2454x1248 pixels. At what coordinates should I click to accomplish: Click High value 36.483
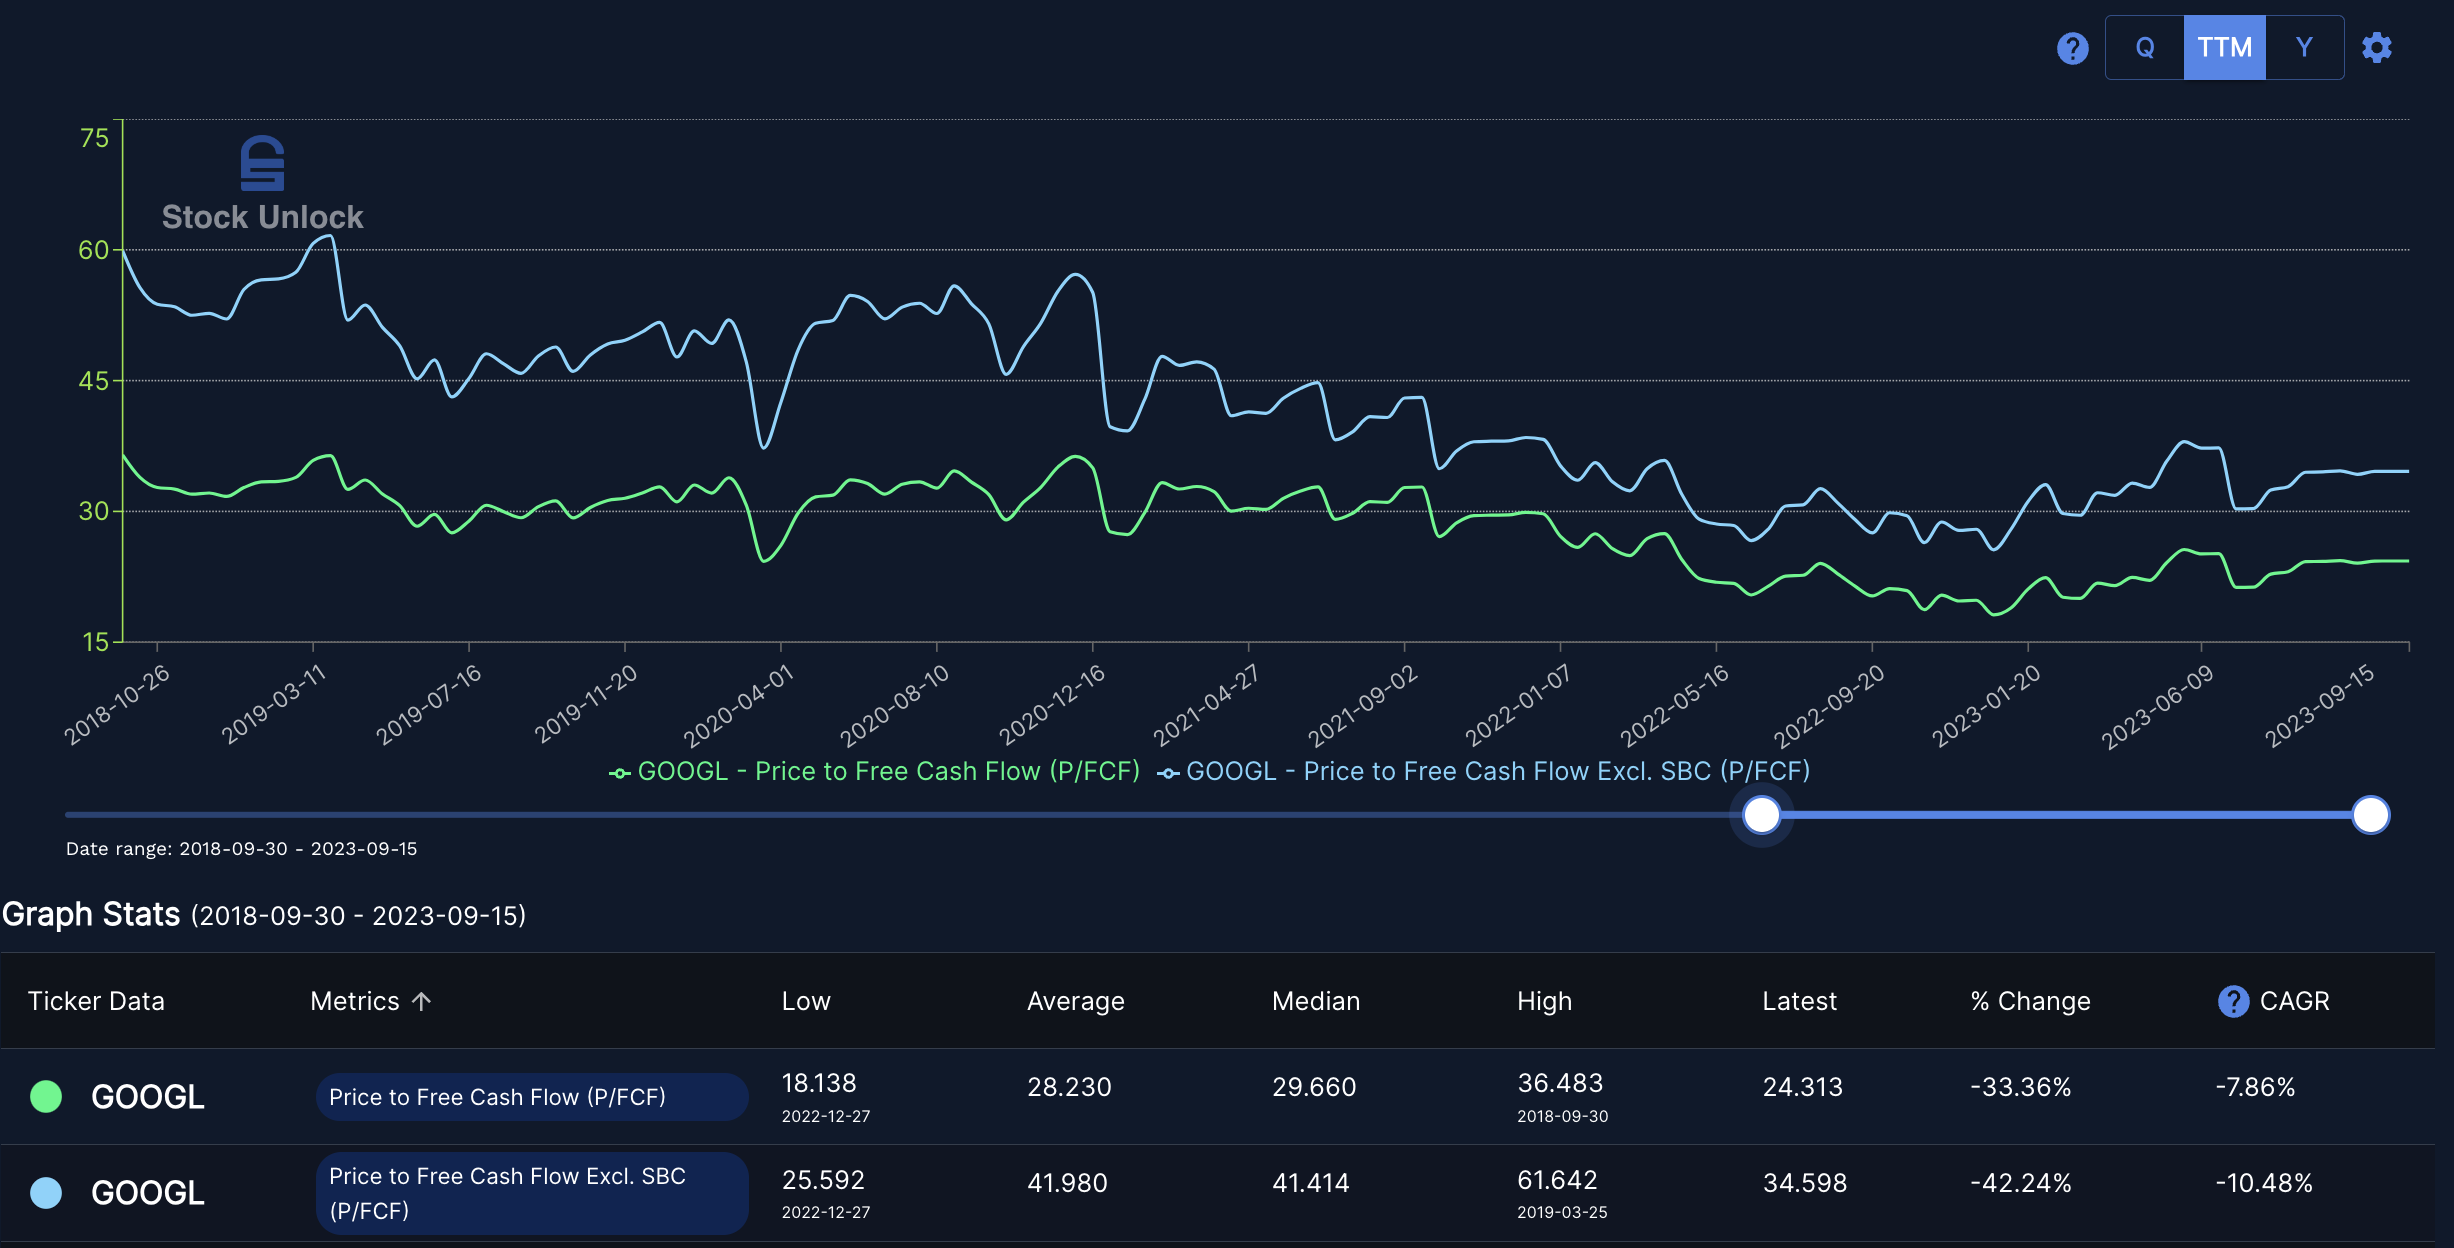(x=1560, y=1083)
